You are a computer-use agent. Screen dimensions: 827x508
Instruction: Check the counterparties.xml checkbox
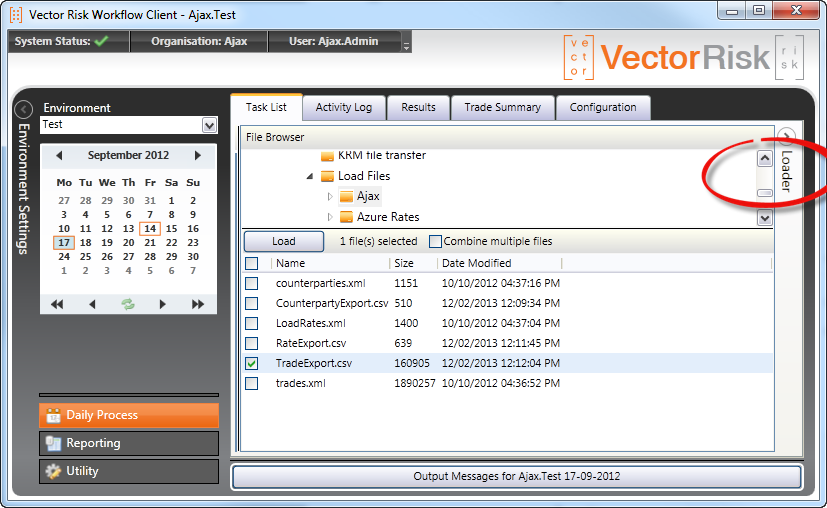[252, 283]
